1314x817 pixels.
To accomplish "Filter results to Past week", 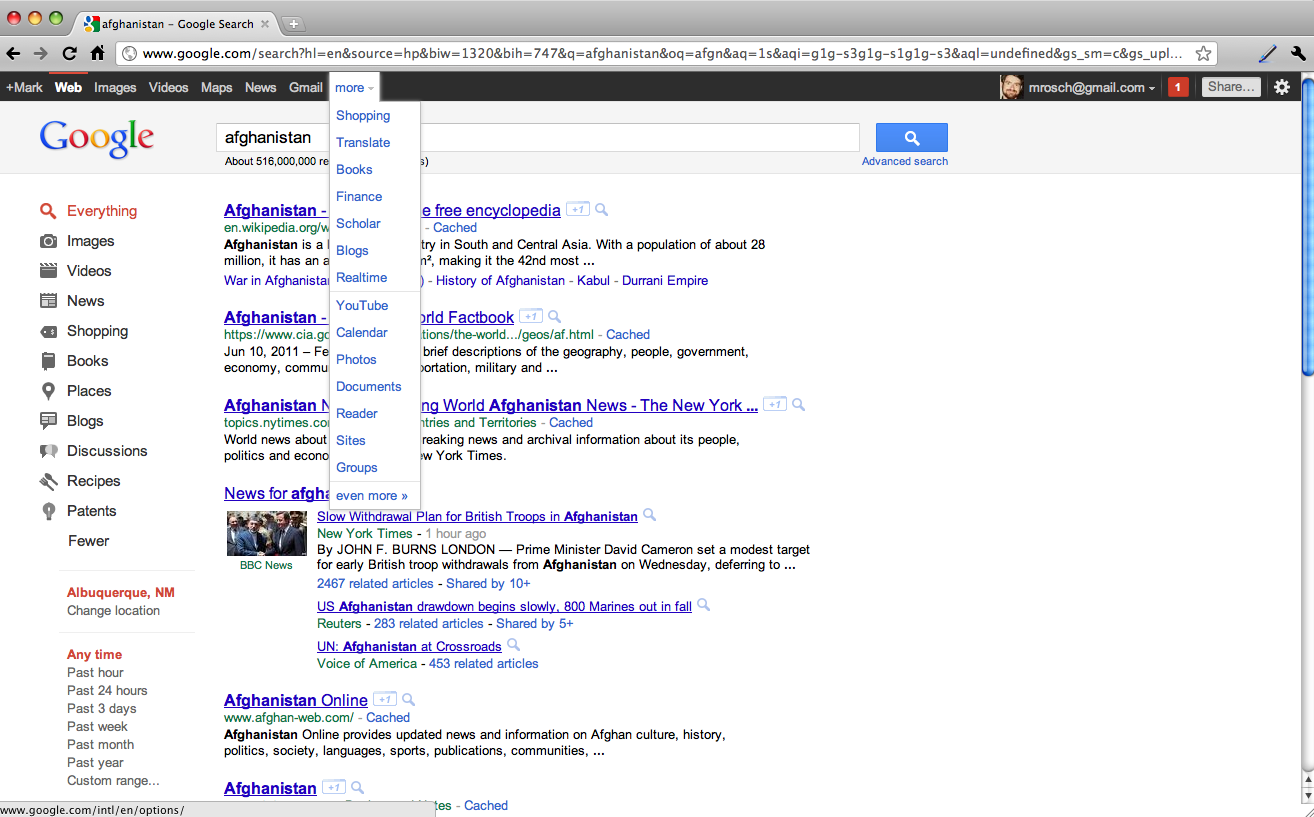I will [x=97, y=727].
